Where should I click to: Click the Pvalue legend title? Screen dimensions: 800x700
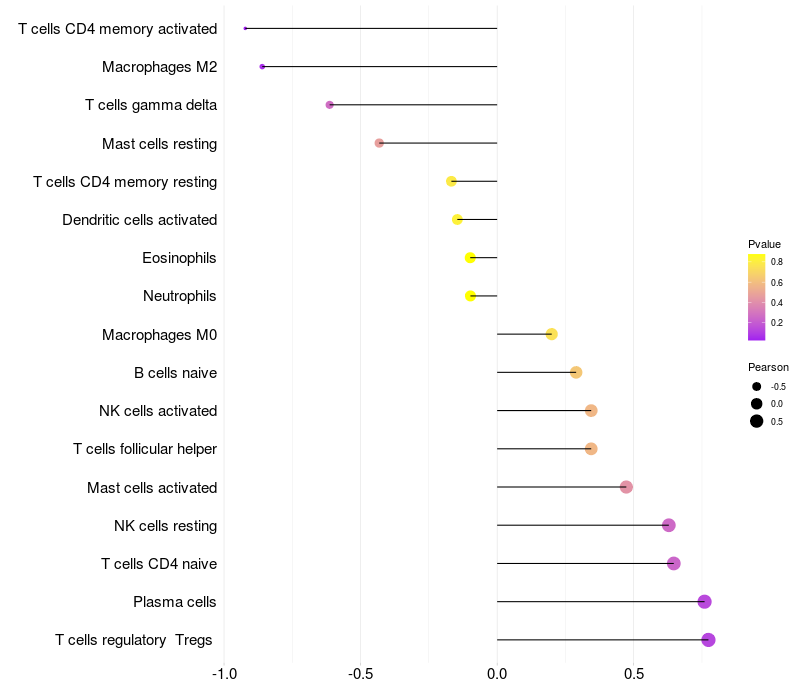[764, 244]
